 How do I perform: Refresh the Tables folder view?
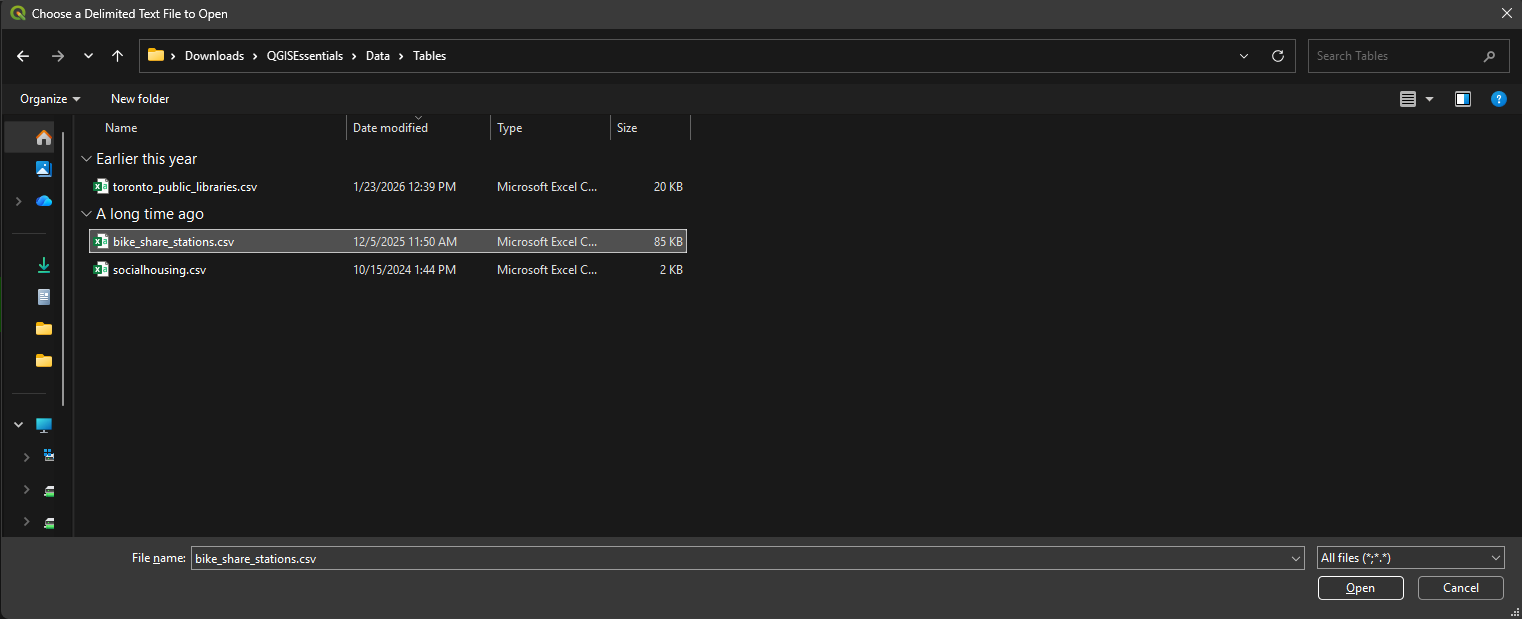(x=1277, y=56)
